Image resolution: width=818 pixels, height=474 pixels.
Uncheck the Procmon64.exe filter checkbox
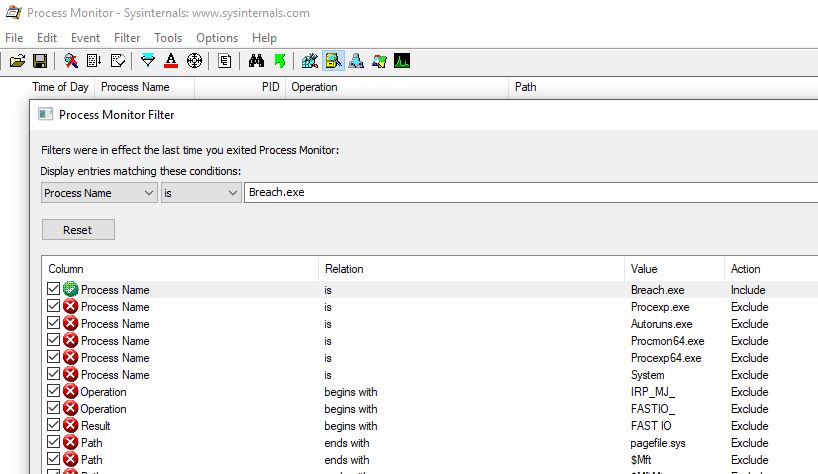(53, 339)
